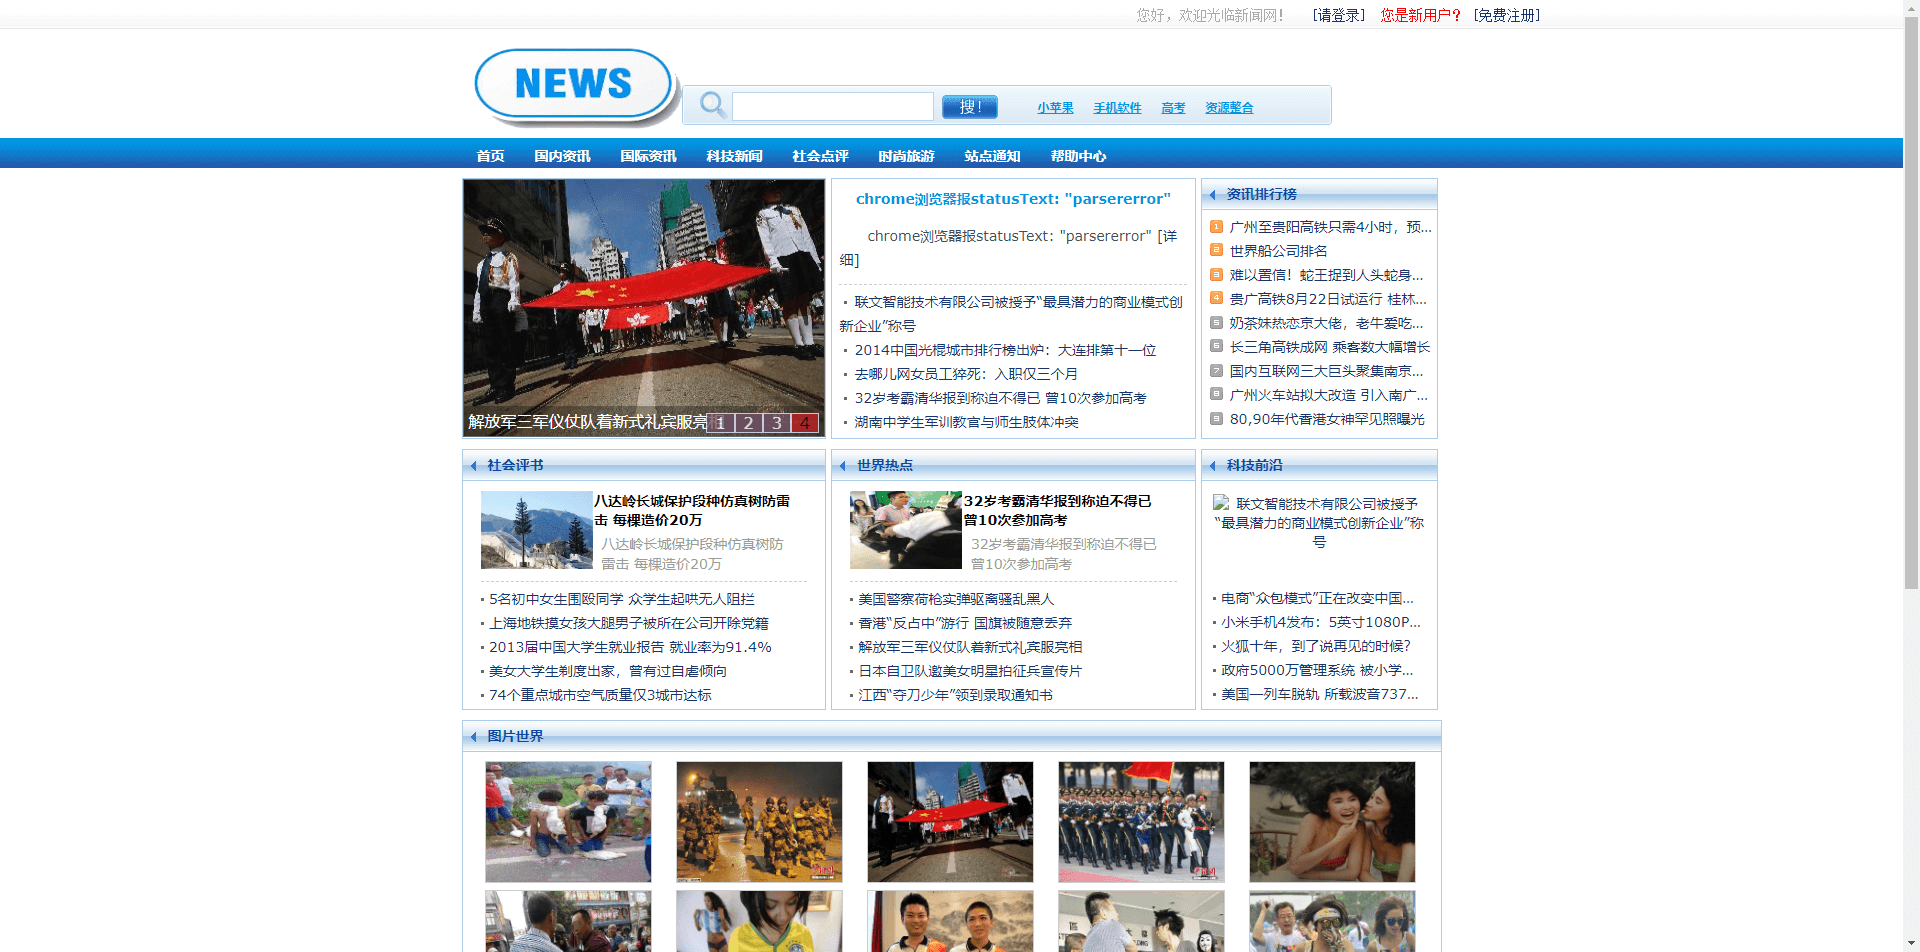The width and height of the screenshot is (1920, 952).
Task: Go to 首页 in navigation bar
Action: (x=490, y=156)
